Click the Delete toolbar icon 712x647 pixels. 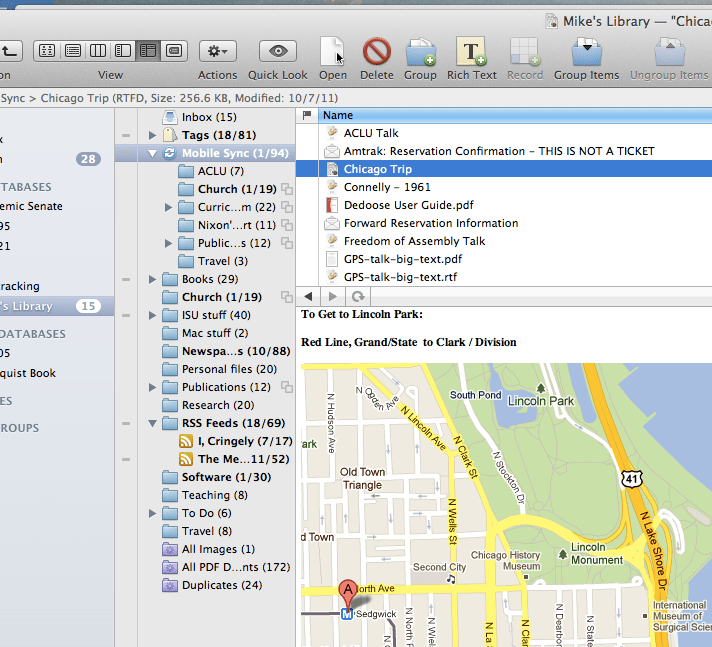[x=376, y=51]
